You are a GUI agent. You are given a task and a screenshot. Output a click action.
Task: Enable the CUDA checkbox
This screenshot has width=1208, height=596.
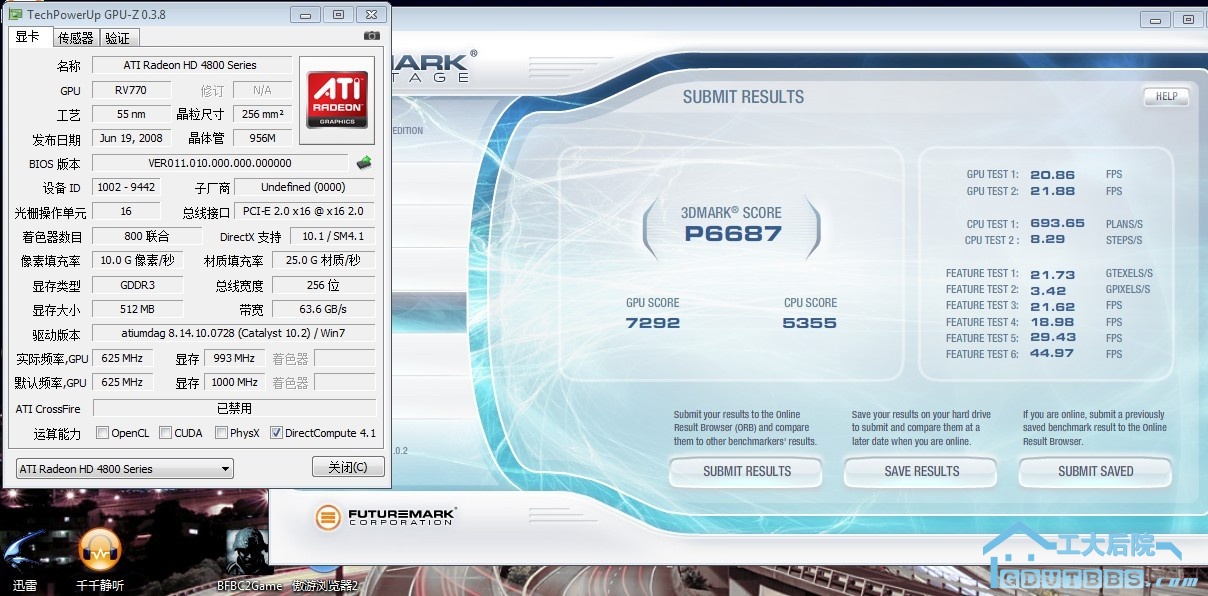pos(165,433)
